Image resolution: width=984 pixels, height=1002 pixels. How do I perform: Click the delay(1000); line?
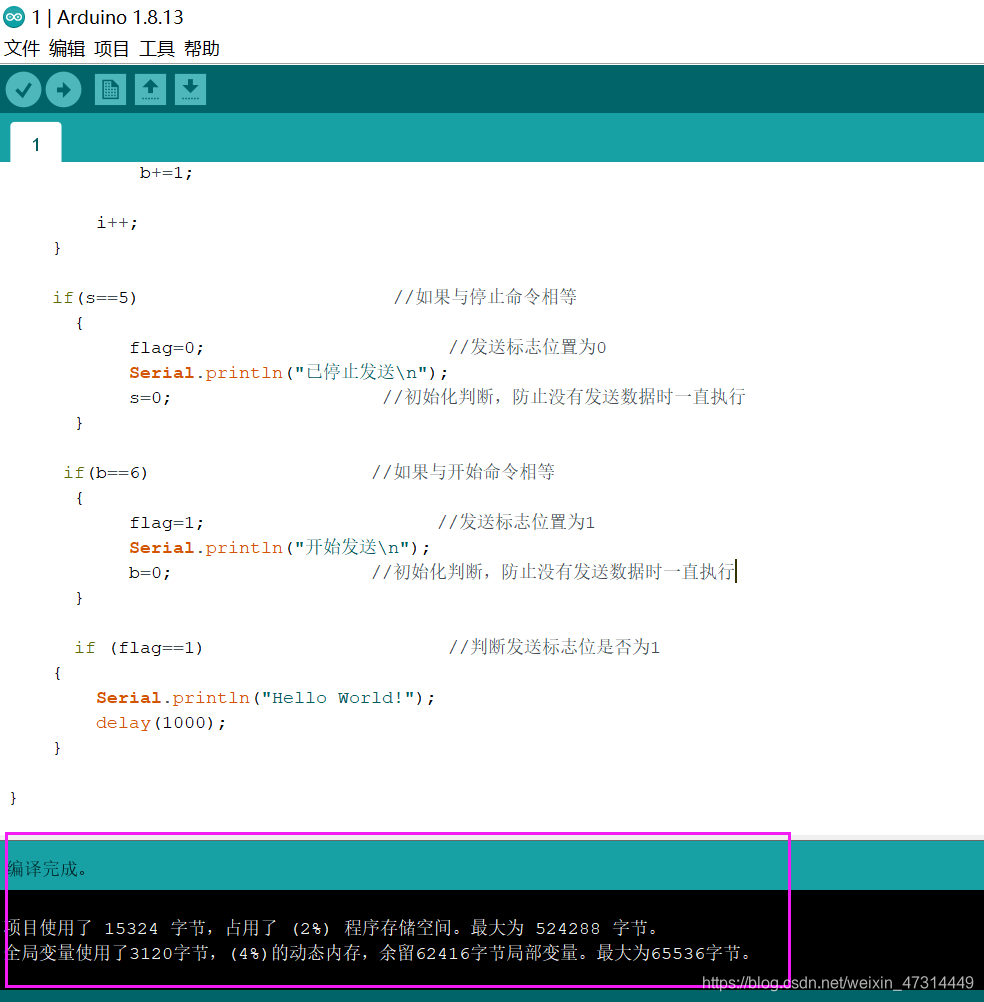pyautogui.click(x=161, y=723)
